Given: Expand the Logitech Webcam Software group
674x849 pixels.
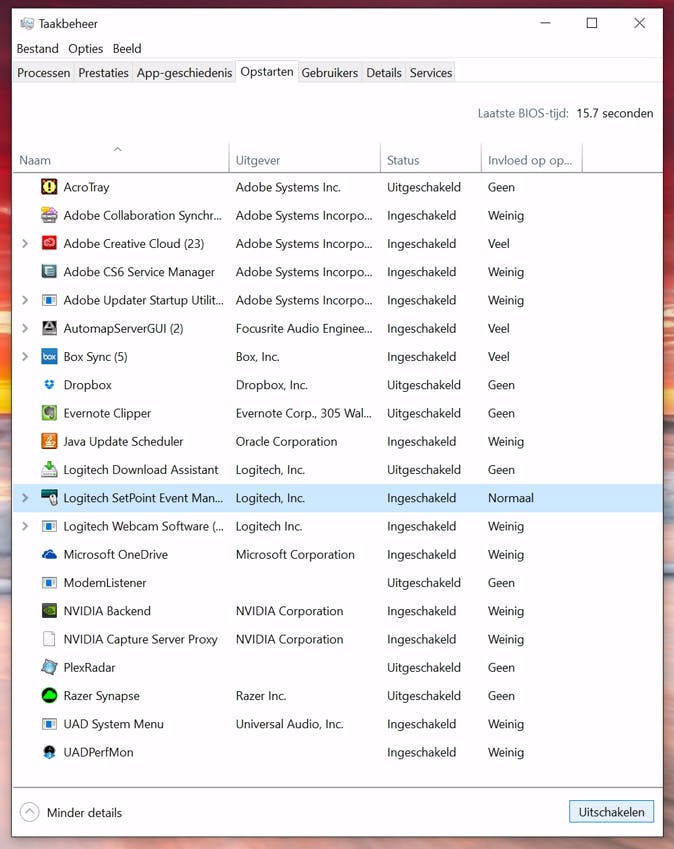Looking at the screenshot, I should pyautogui.click(x=25, y=526).
